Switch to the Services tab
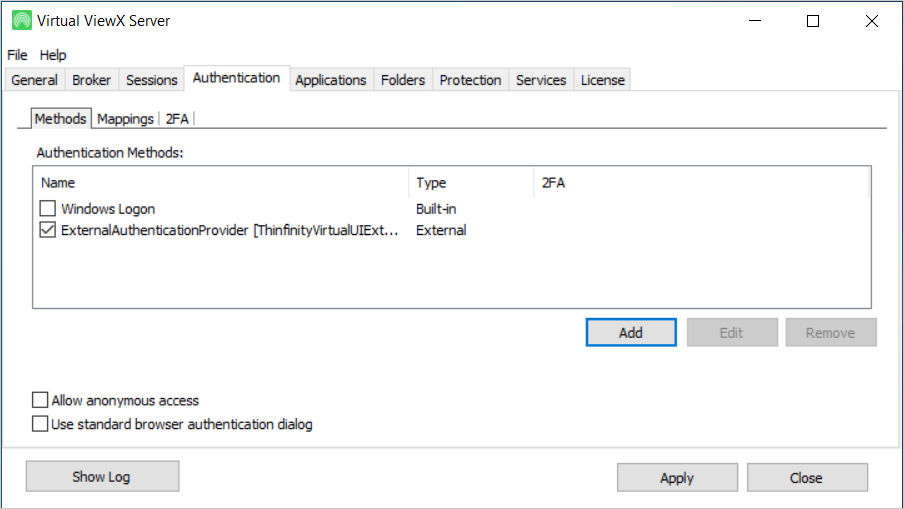The width and height of the screenshot is (904, 509). pyautogui.click(x=541, y=80)
